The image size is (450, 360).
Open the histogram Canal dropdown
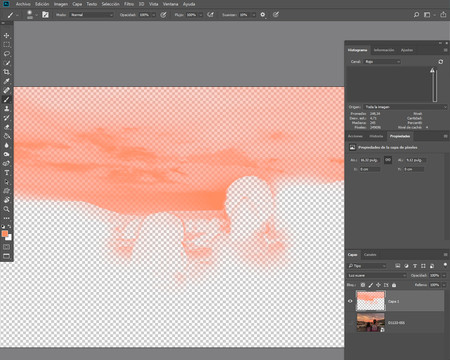click(x=382, y=62)
